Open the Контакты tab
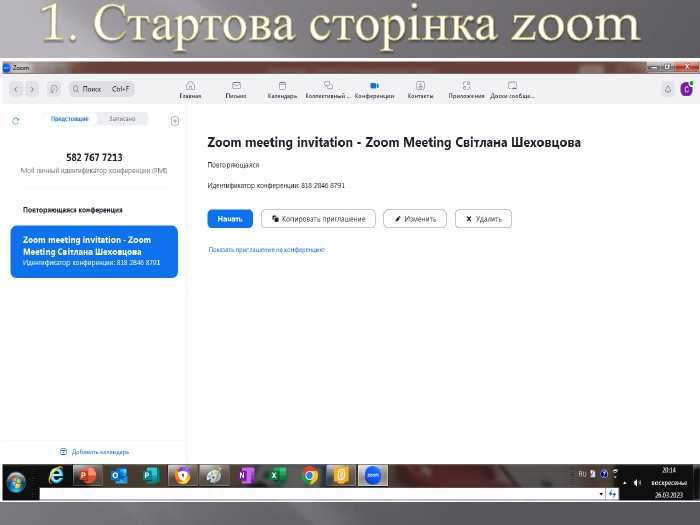The width and height of the screenshot is (700, 525). [421, 90]
